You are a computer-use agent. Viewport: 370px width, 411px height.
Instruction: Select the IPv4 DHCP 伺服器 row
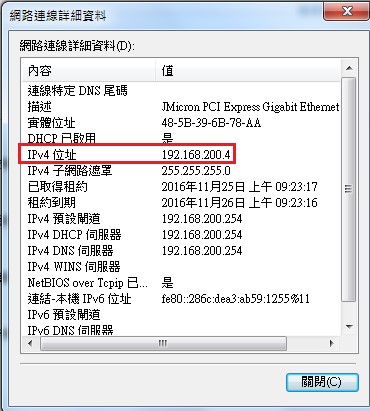pos(181,235)
